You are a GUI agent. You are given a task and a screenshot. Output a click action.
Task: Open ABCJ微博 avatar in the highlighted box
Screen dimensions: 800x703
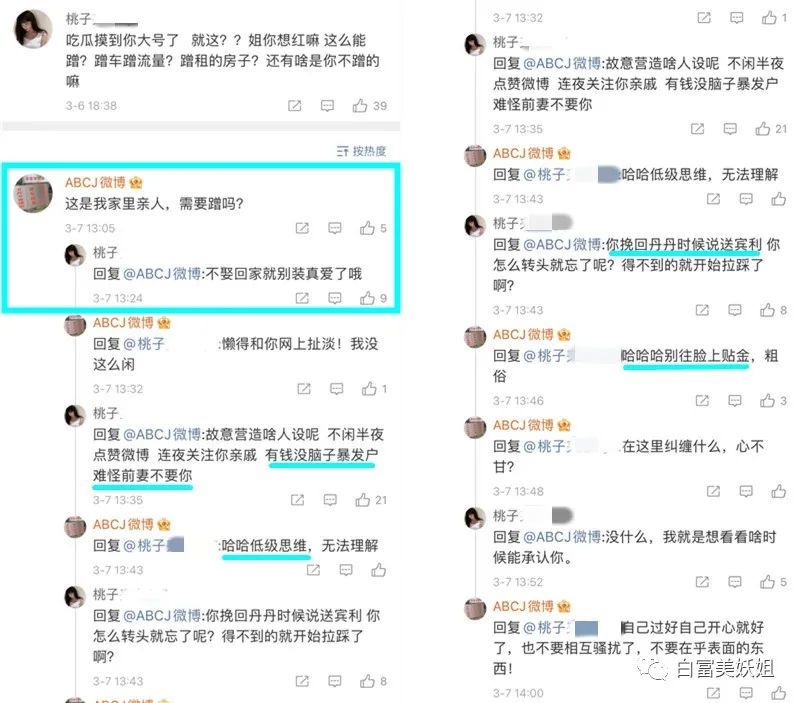[33, 193]
